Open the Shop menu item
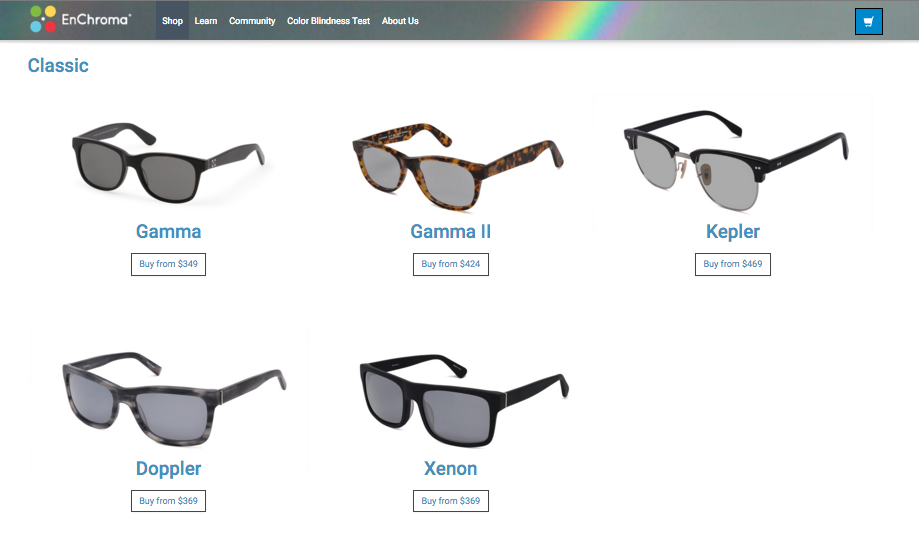Viewport: 919px width, 536px height. [x=172, y=21]
